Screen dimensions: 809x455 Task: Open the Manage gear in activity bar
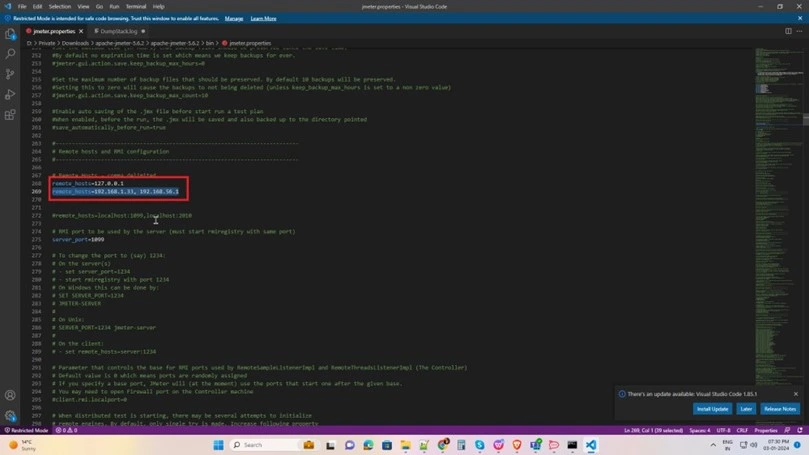[x=10, y=415]
